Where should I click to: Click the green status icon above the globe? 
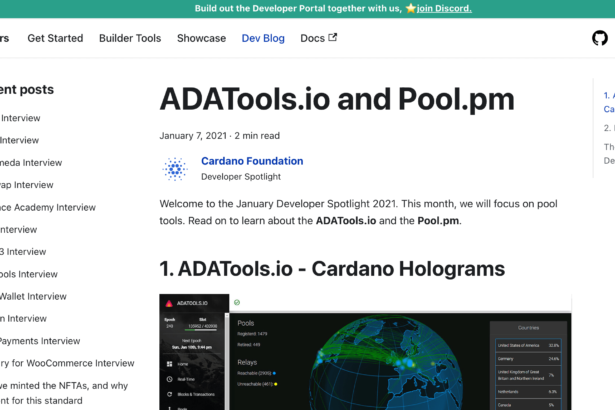coord(237,302)
